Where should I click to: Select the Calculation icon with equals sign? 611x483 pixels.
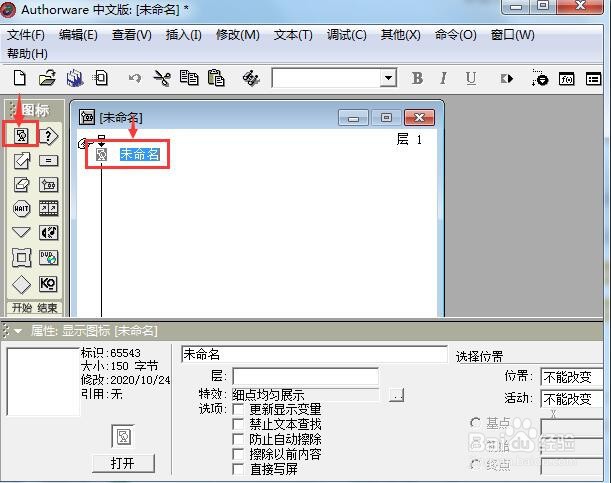coord(48,160)
